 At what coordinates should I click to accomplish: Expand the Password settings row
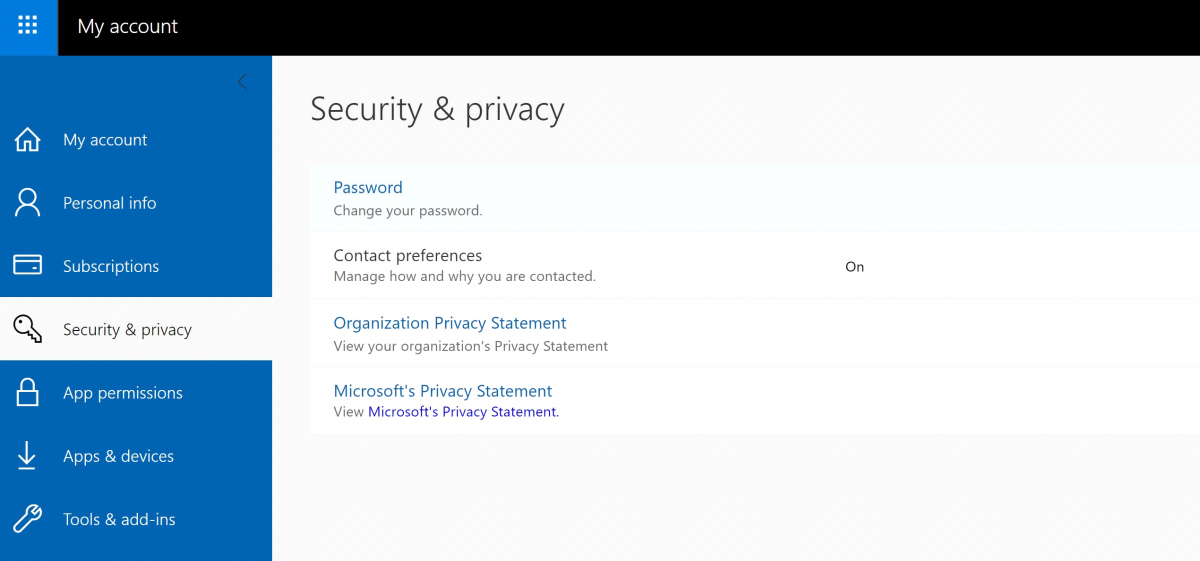(x=755, y=198)
